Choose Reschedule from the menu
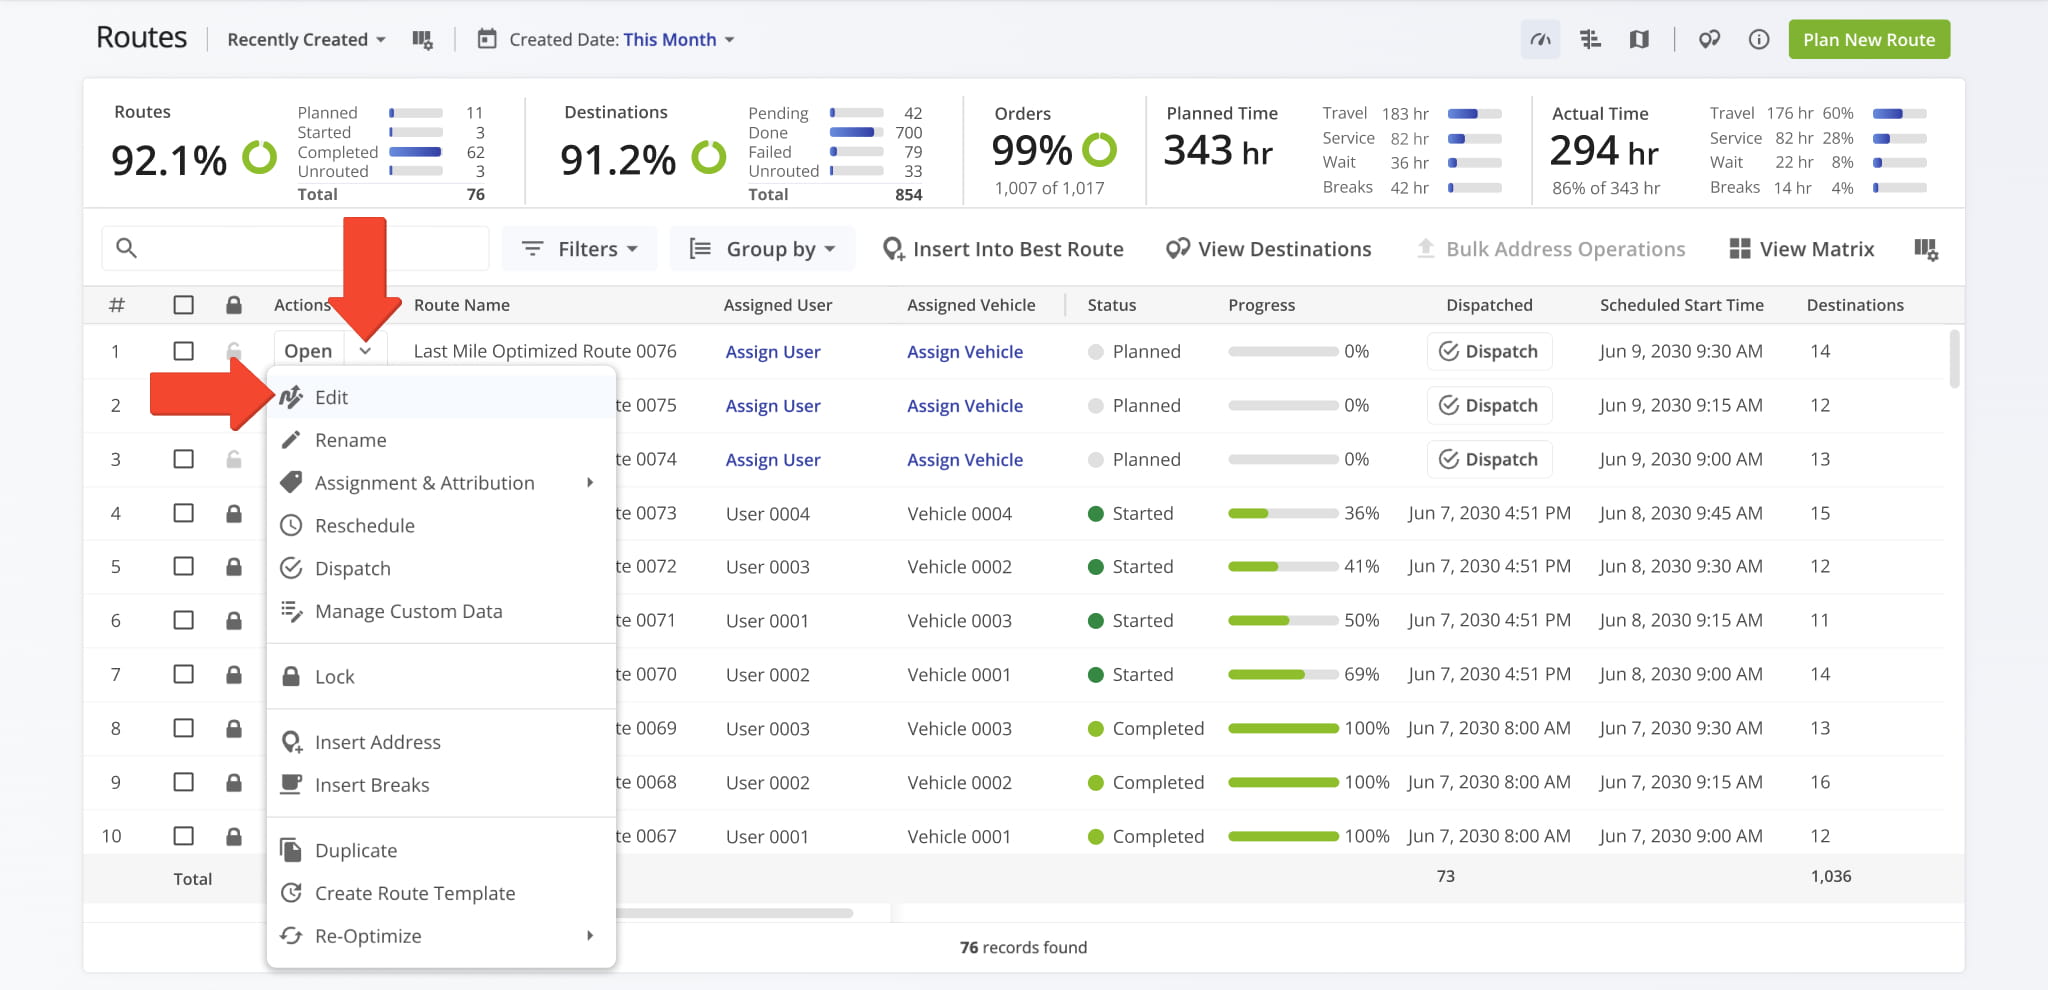2048x990 pixels. coord(441,526)
